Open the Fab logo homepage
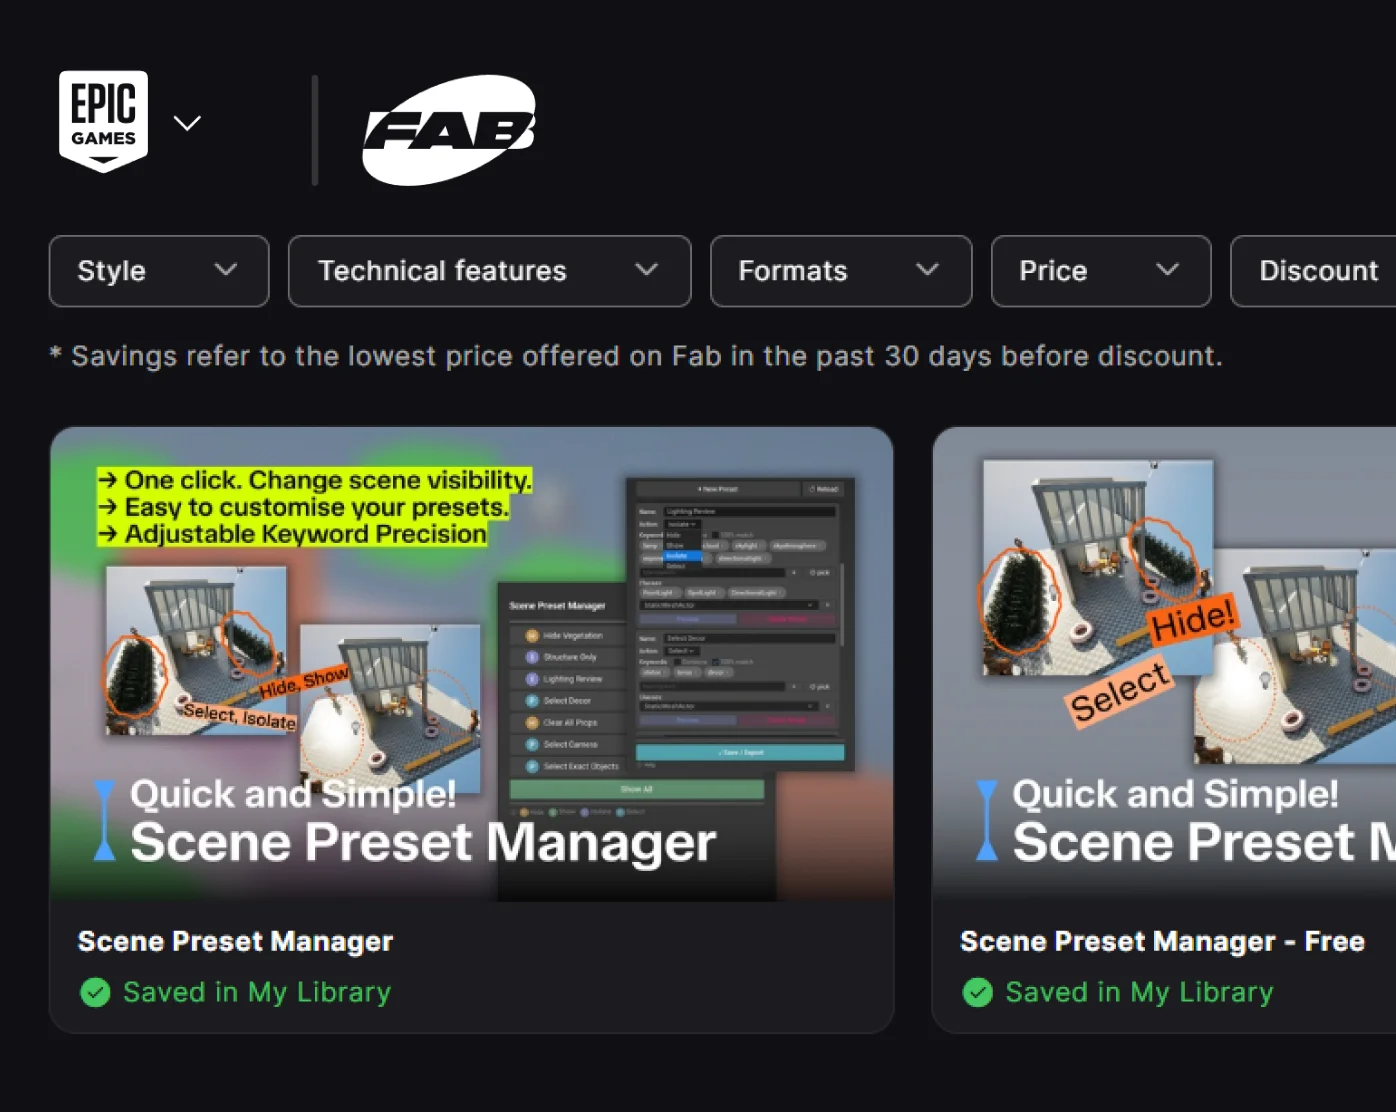1396x1112 pixels. (449, 130)
